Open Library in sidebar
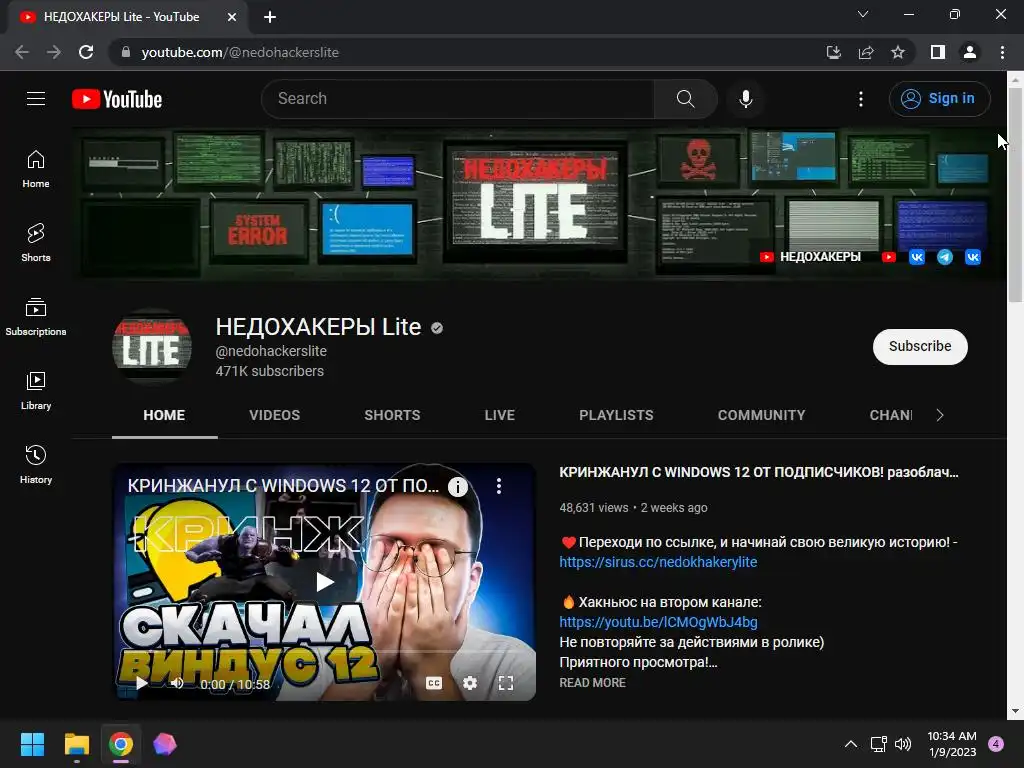The width and height of the screenshot is (1024, 768). click(x=36, y=391)
